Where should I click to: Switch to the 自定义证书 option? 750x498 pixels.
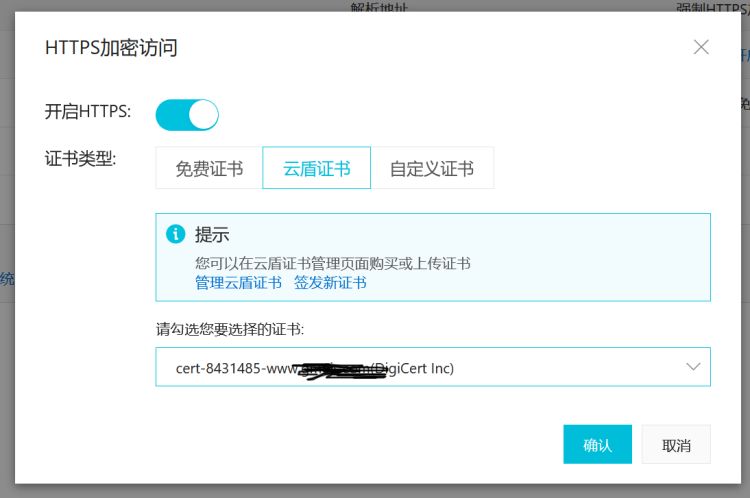432,168
